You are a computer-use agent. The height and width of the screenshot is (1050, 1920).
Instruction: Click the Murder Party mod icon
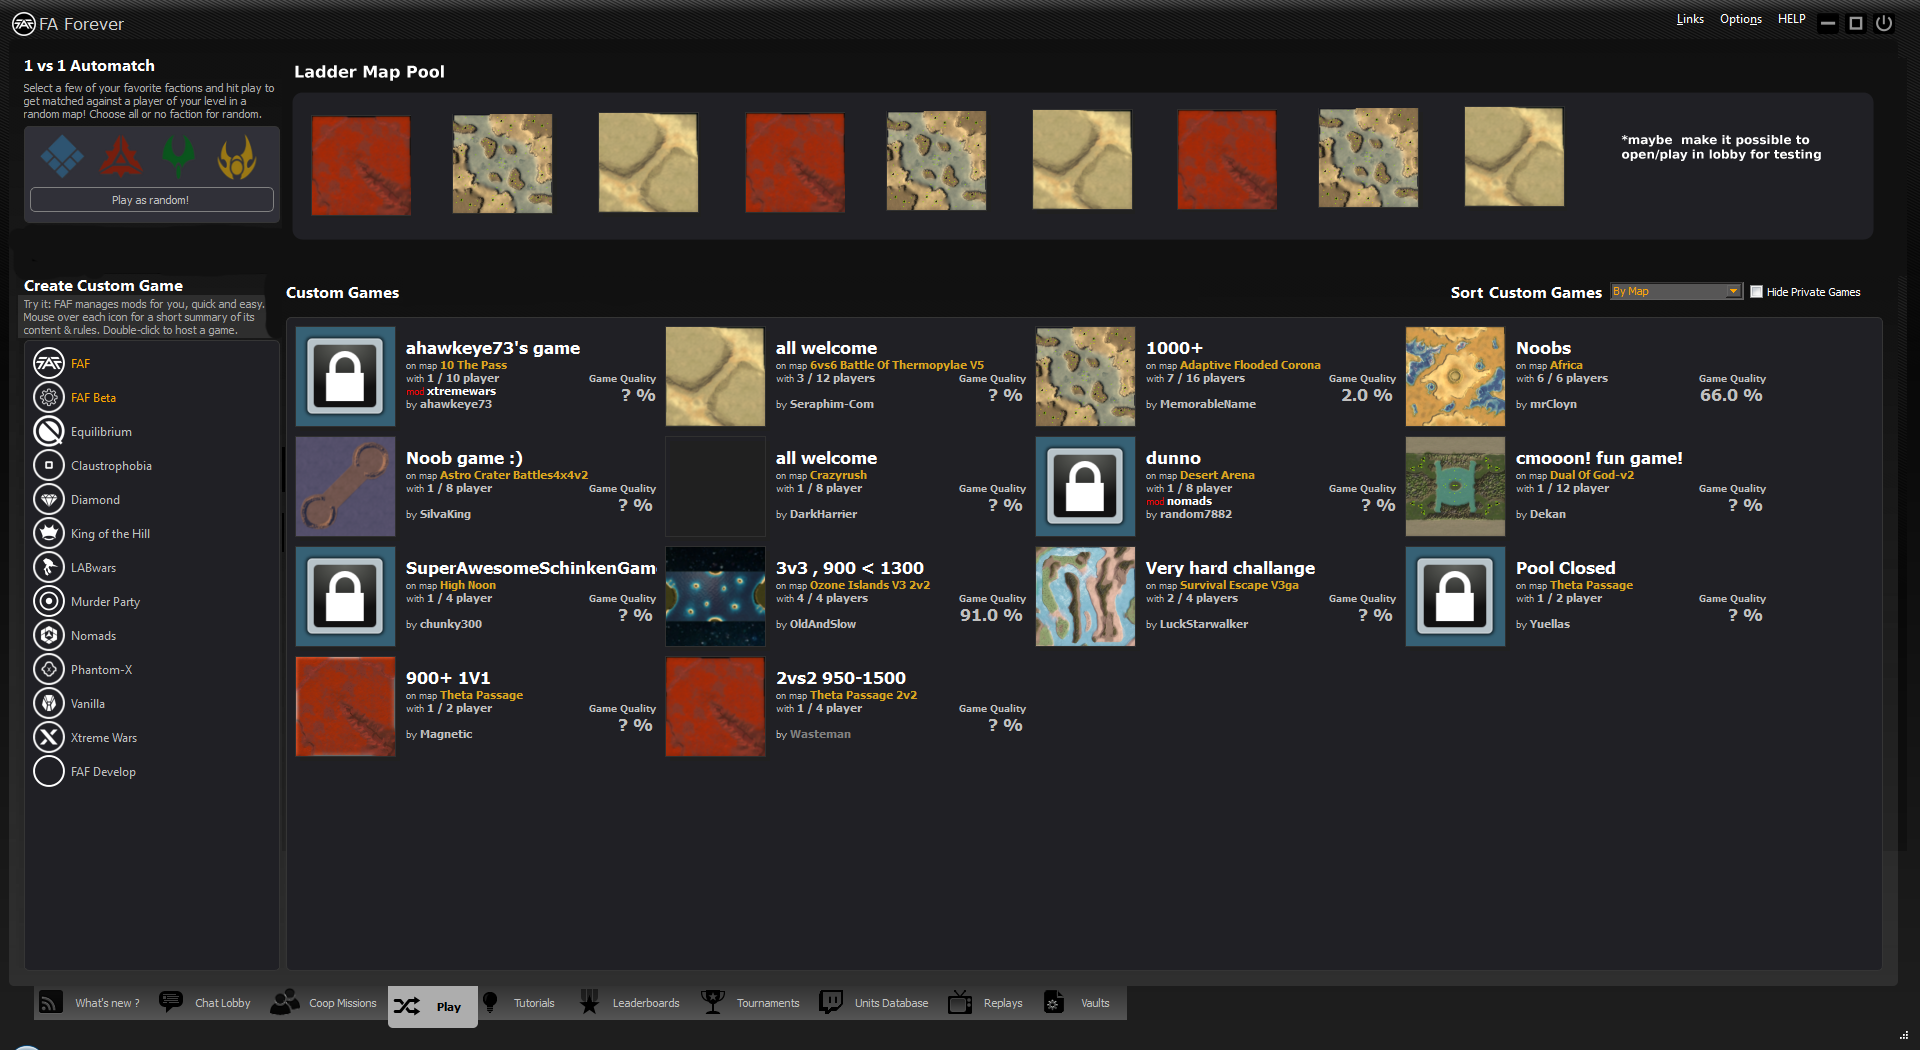49,601
